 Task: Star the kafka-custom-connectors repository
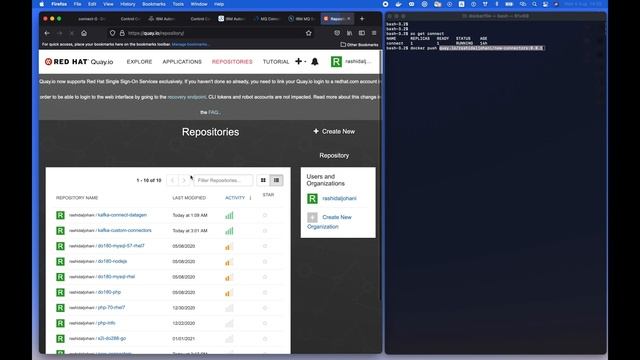[265, 231]
